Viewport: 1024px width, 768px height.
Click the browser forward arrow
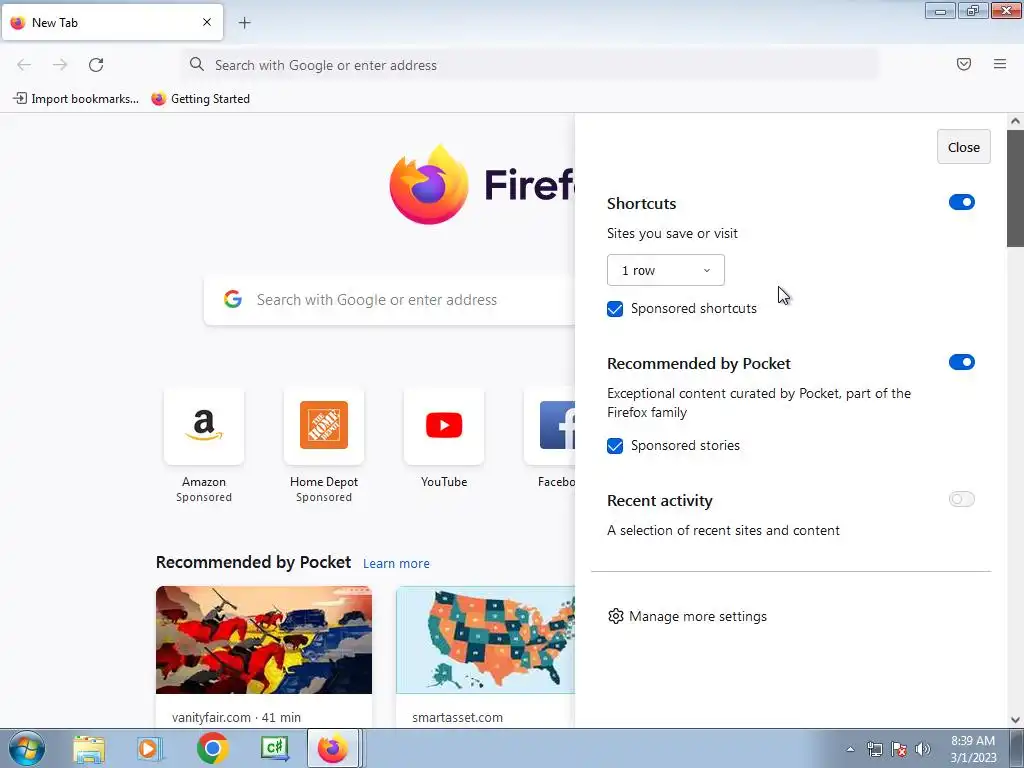tap(60, 65)
